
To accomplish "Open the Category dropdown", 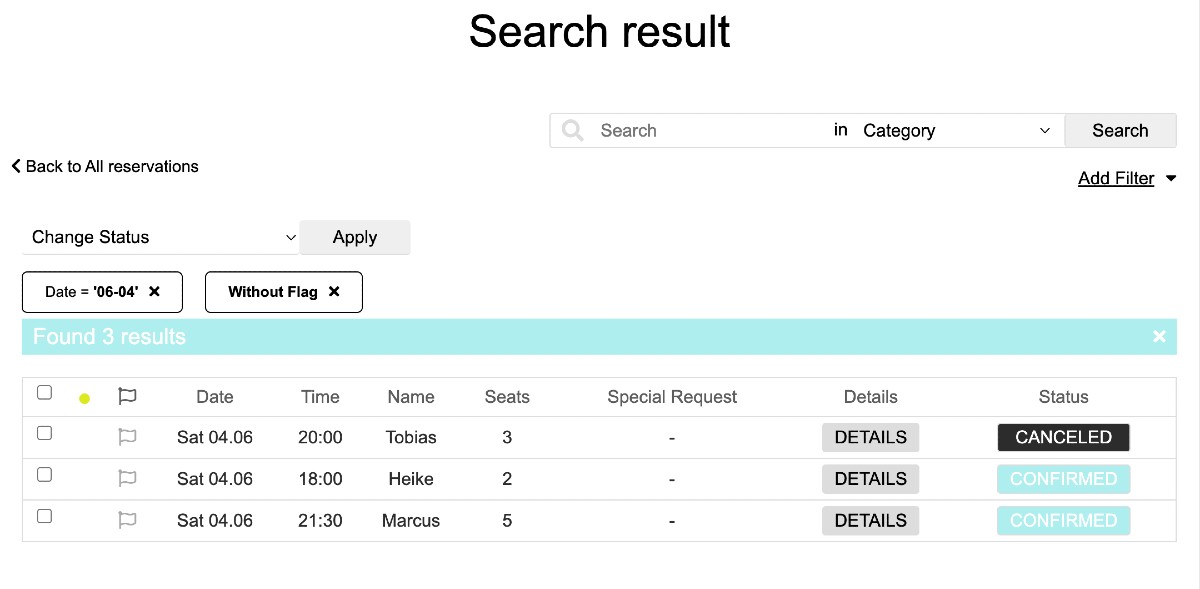I will (x=957, y=131).
